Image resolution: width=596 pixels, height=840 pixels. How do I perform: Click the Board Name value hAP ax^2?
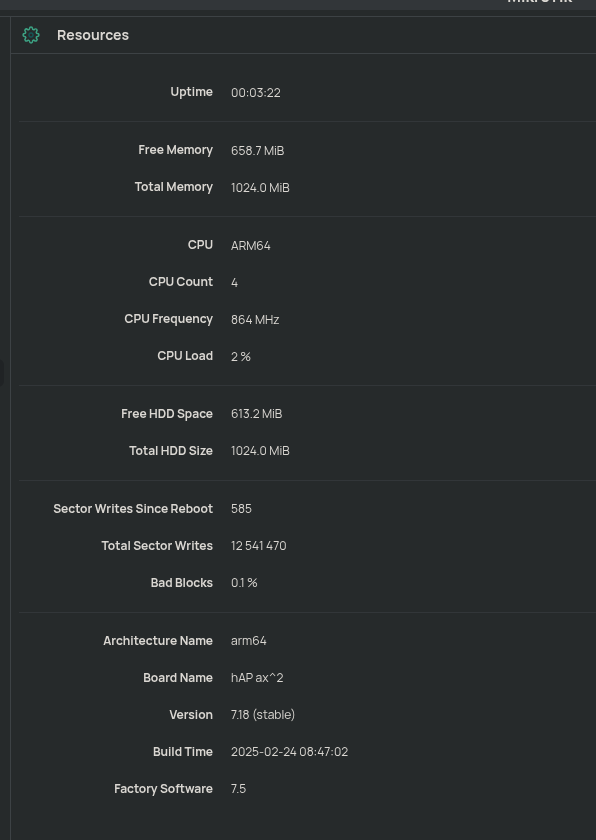pos(257,677)
